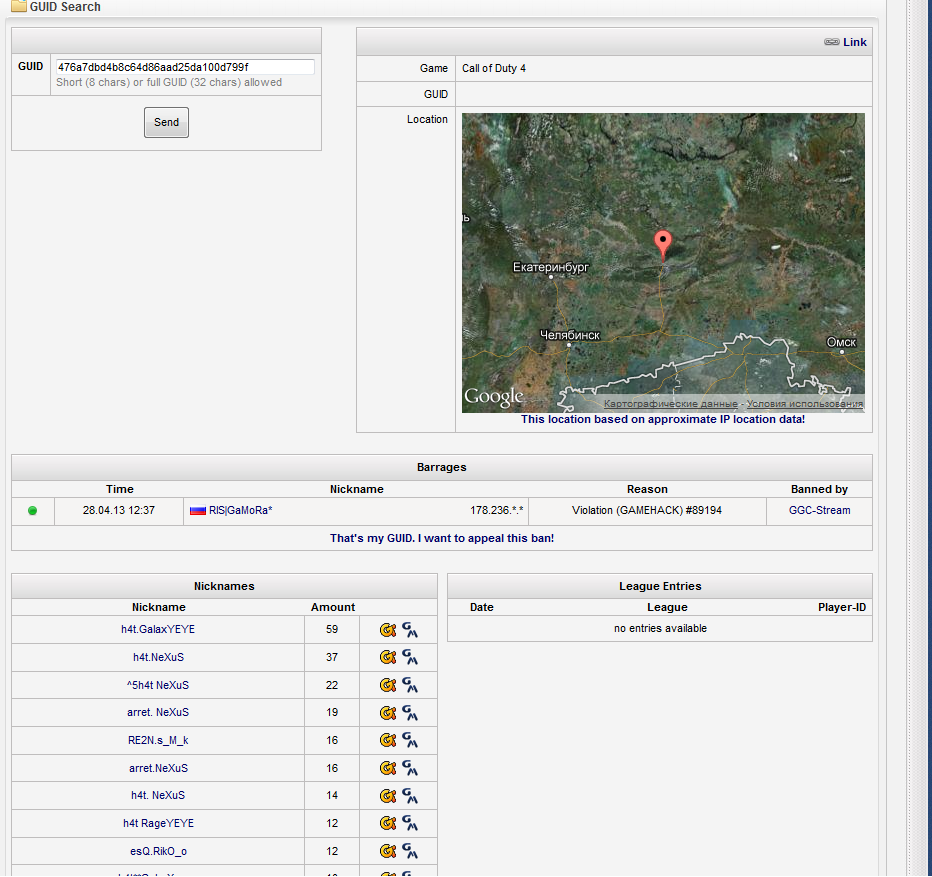Click the RIS|GaMoRa* nickname link
The height and width of the screenshot is (877, 932).
coord(241,511)
